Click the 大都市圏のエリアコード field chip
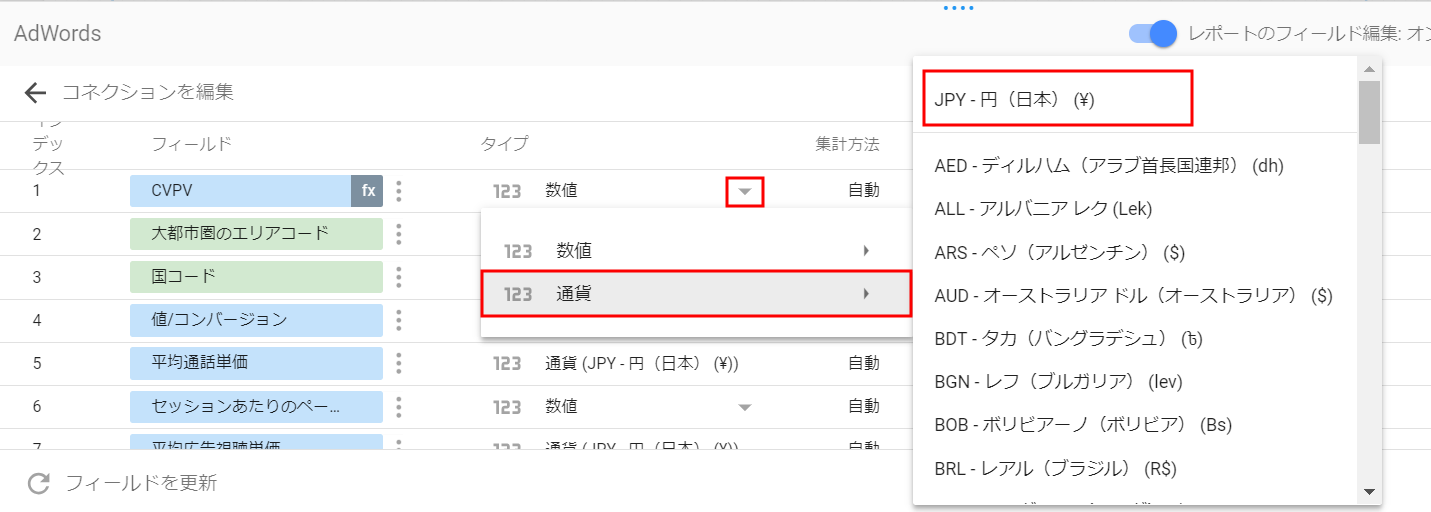 coord(257,234)
